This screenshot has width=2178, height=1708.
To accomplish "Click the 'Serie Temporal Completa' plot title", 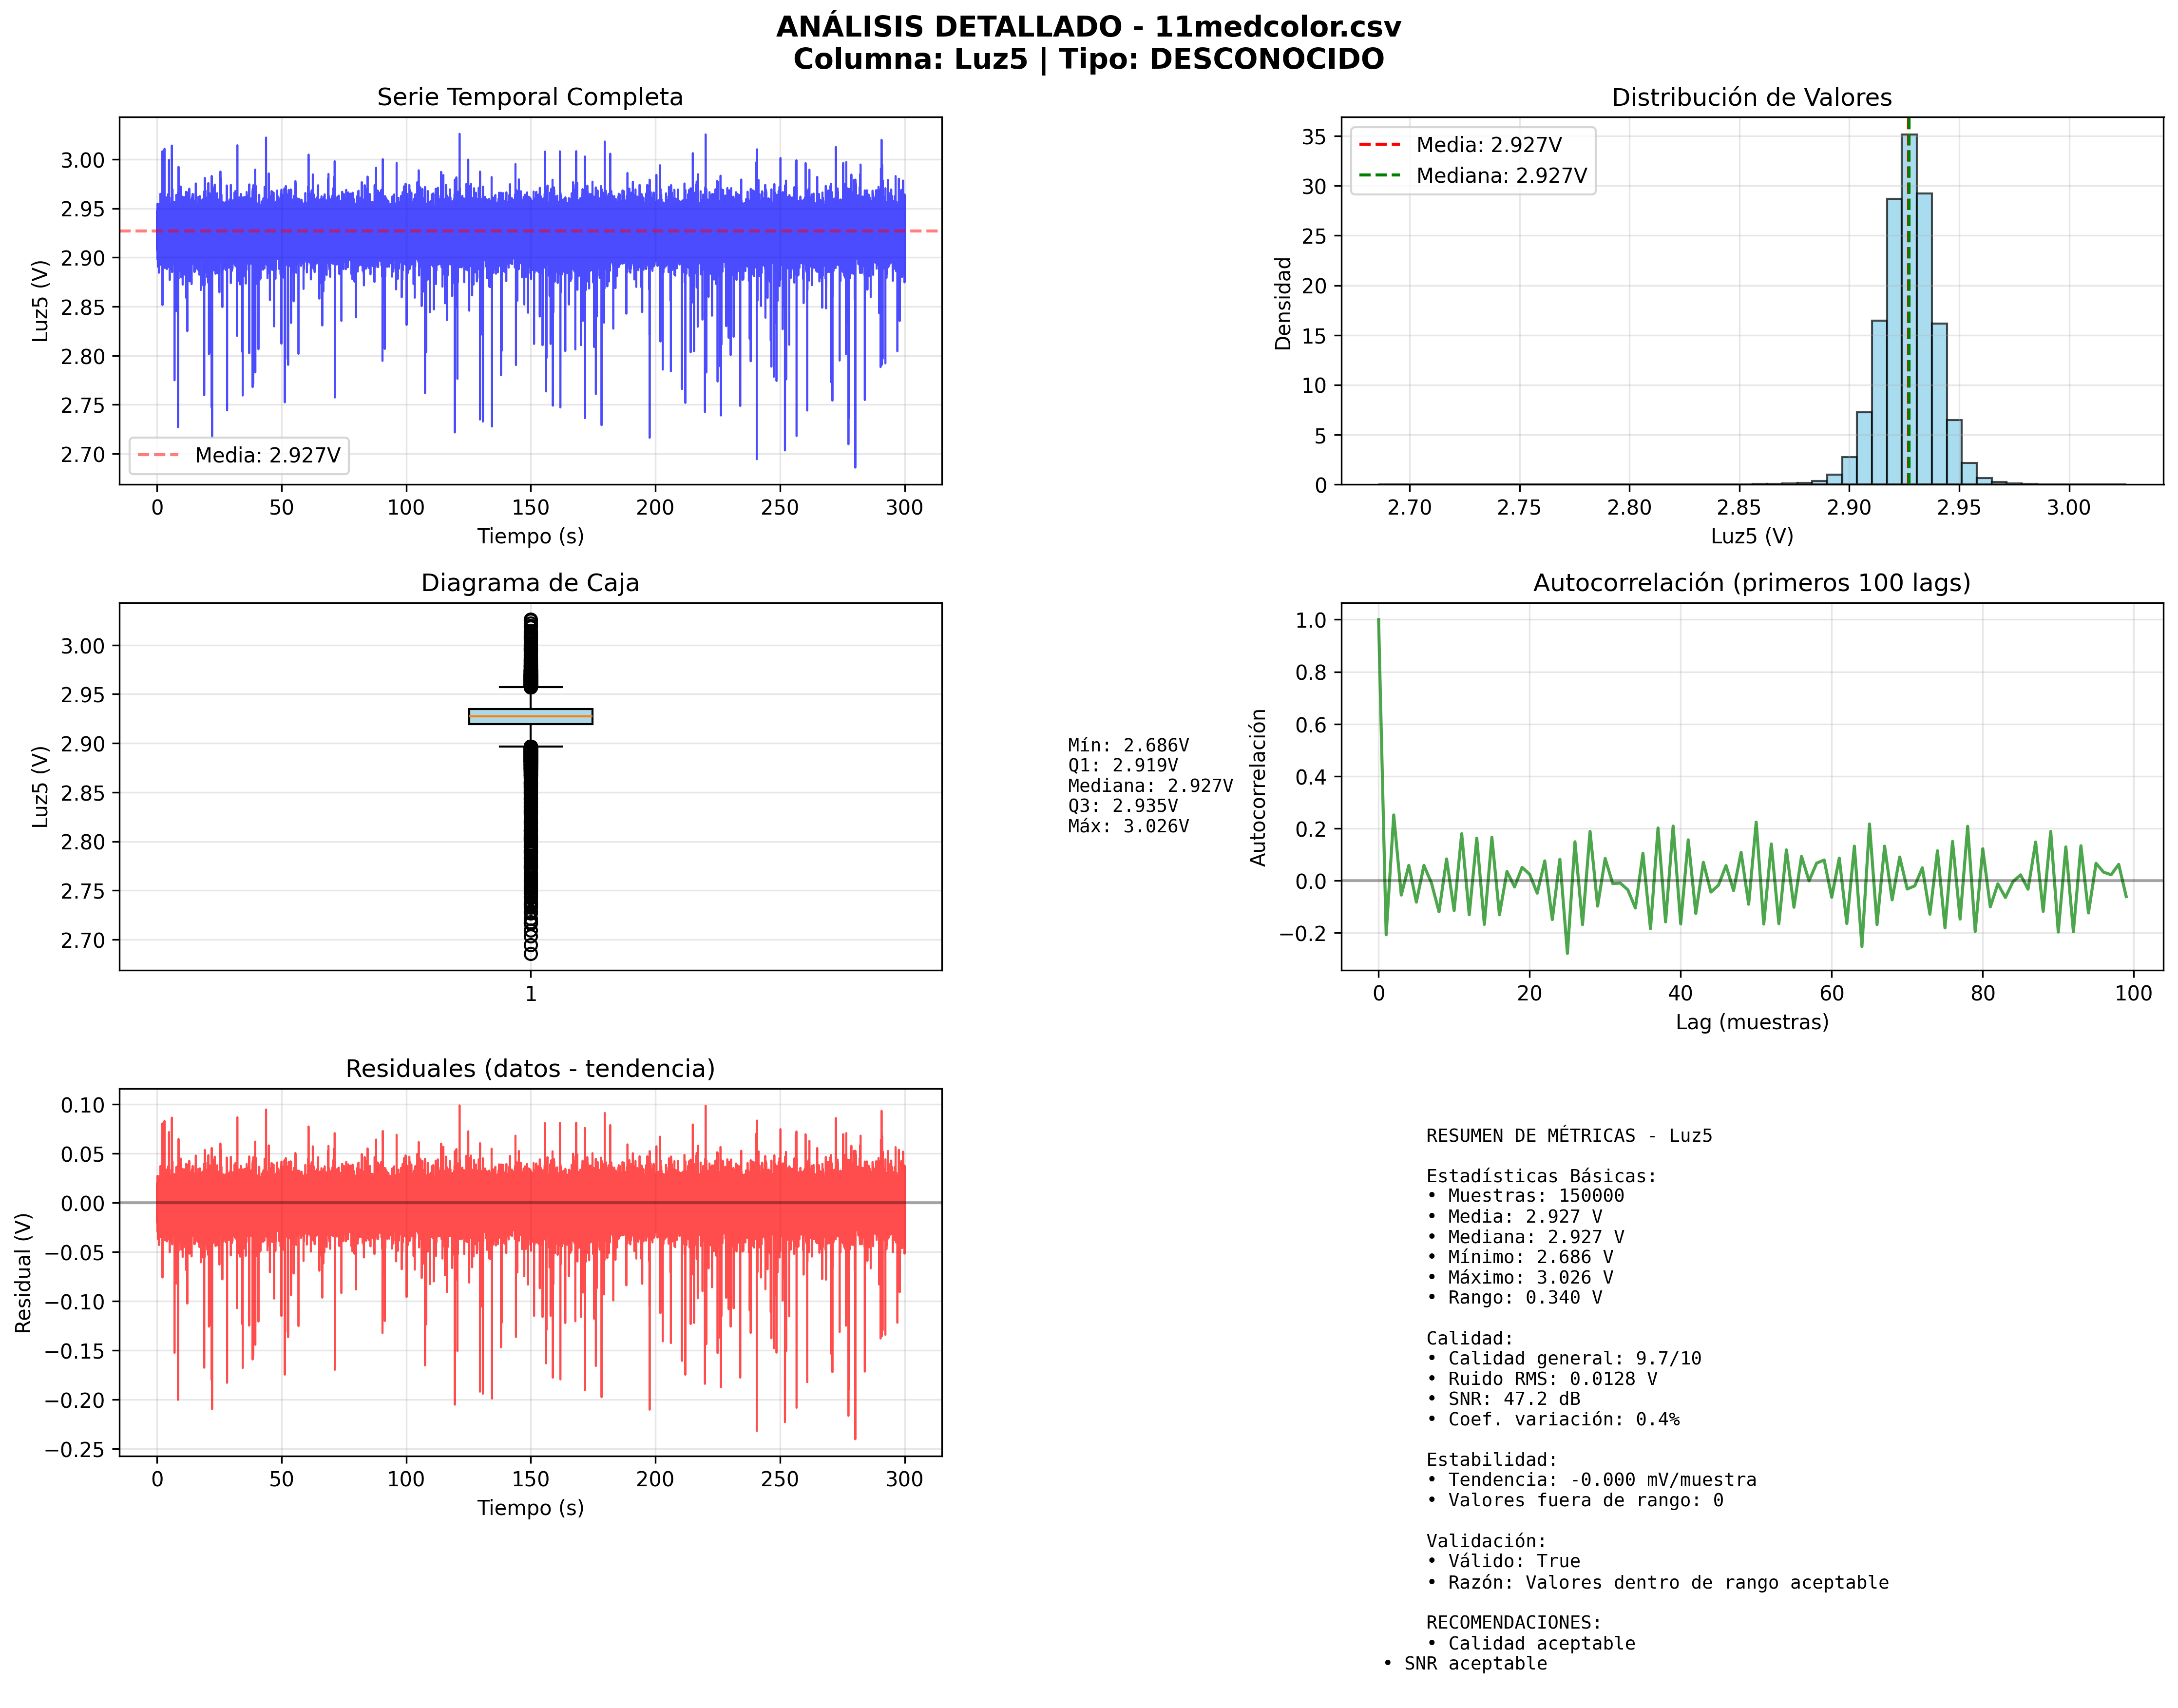I will (529, 97).
